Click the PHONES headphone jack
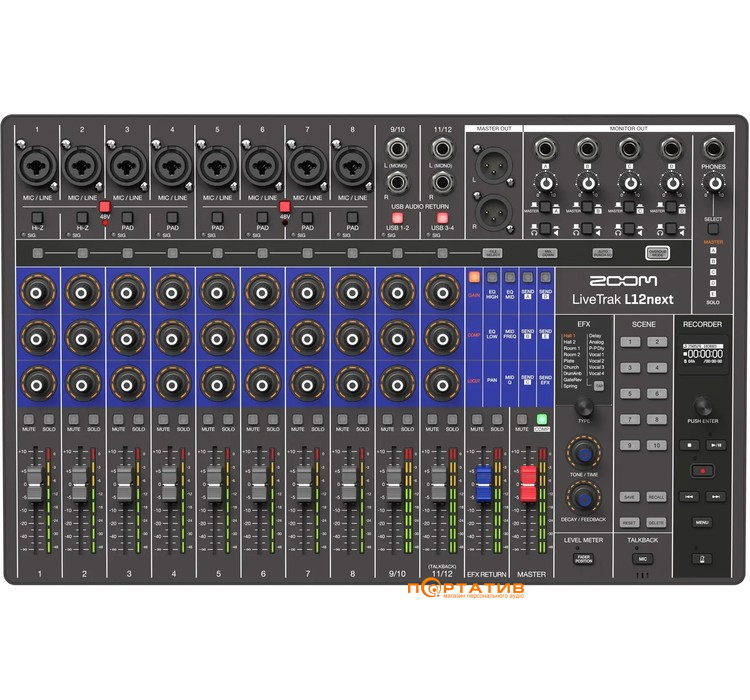Screen dimensions: 750x700 (713, 148)
